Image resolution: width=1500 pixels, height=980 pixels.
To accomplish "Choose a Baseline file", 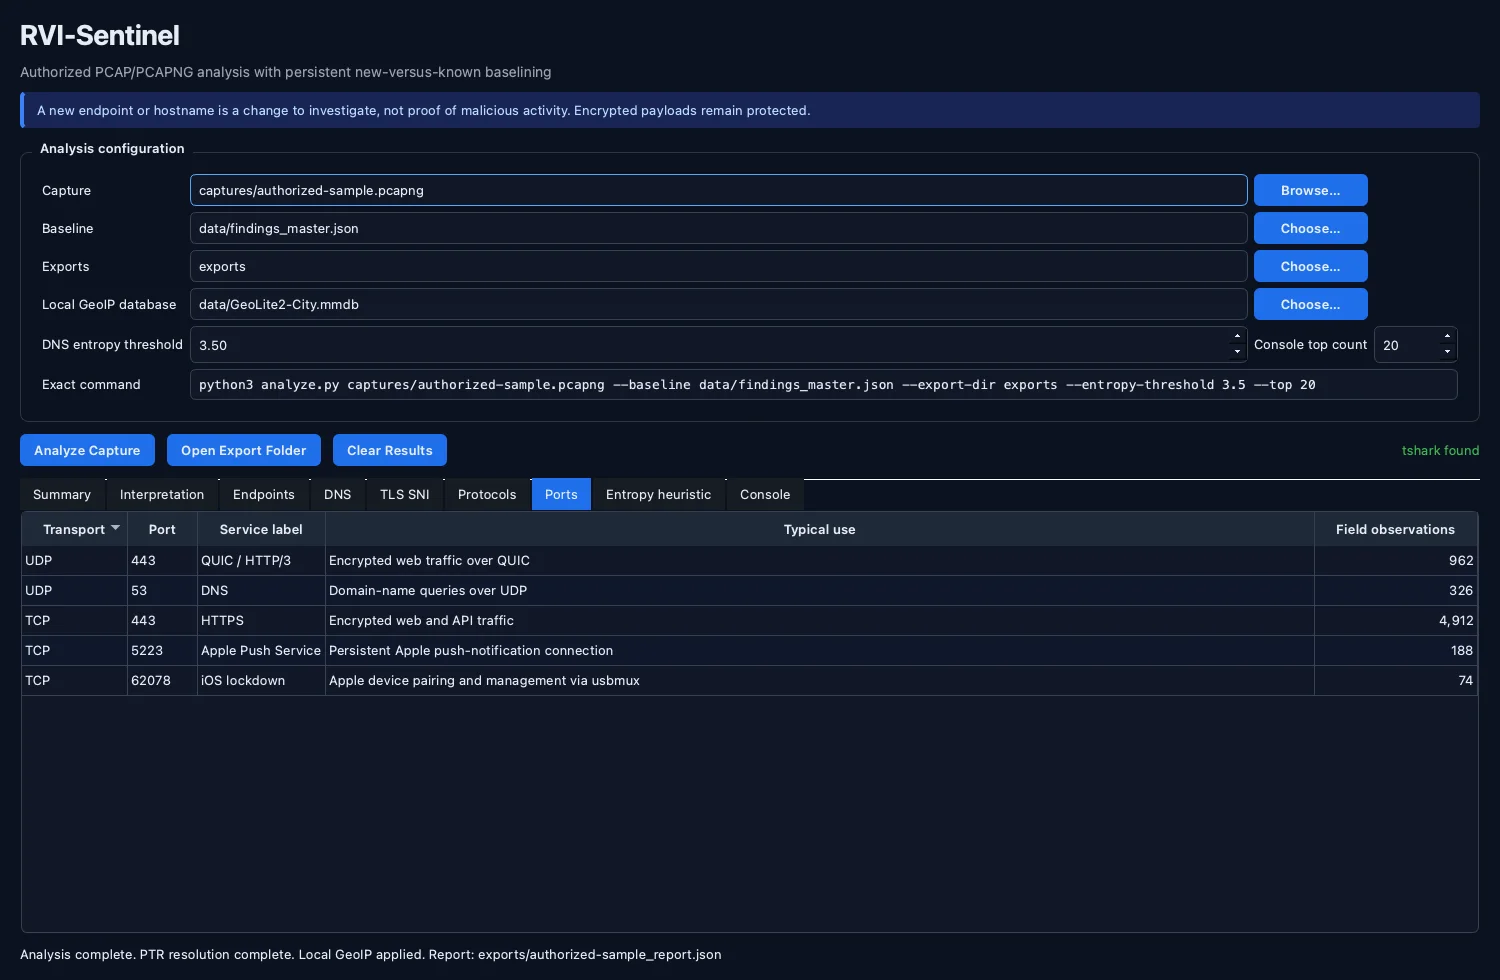I will [1310, 228].
